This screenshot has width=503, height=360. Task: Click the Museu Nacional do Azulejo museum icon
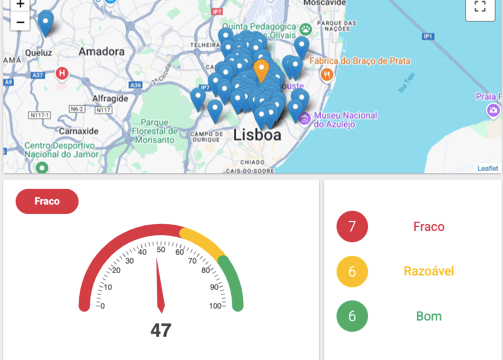304,118
